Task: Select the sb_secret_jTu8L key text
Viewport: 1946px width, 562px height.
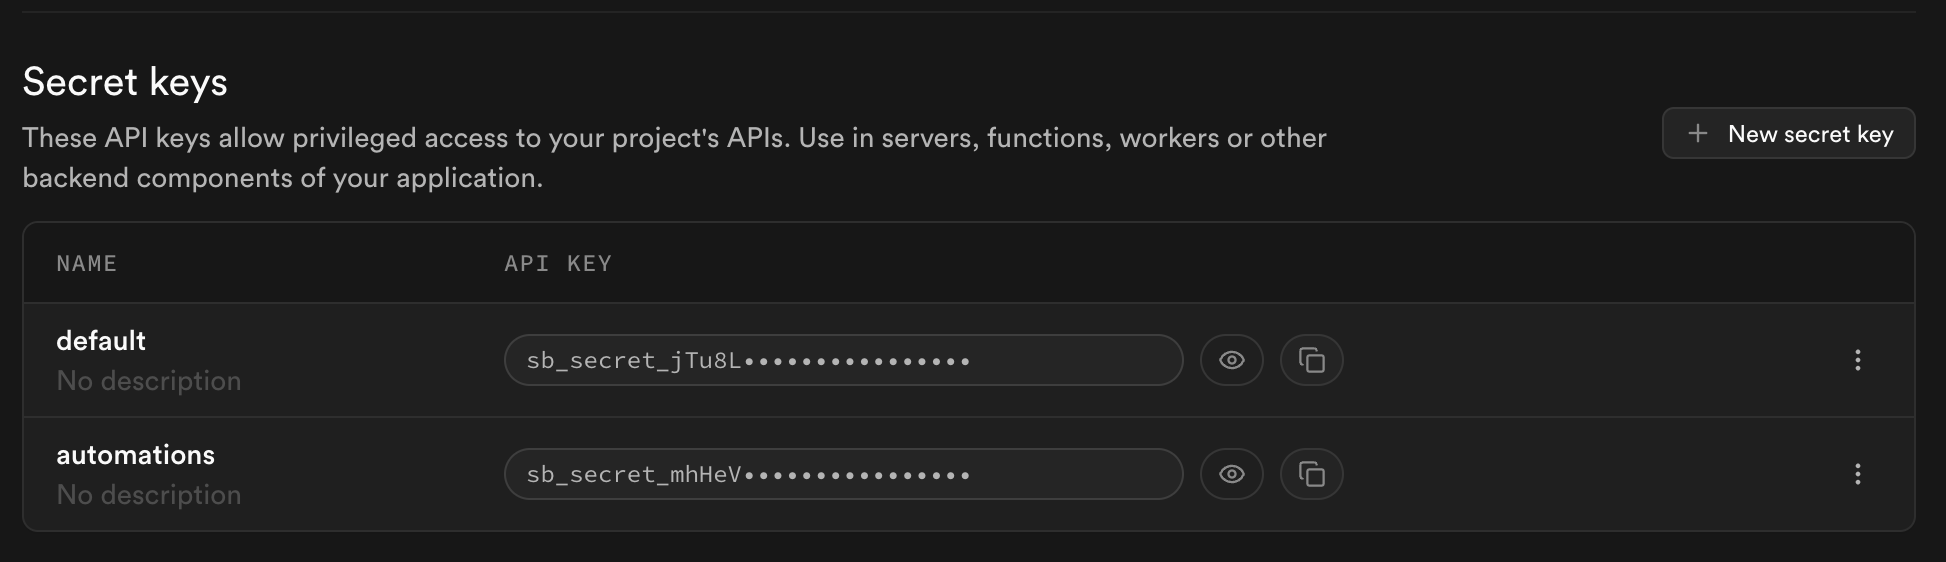Action: (633, 361)
